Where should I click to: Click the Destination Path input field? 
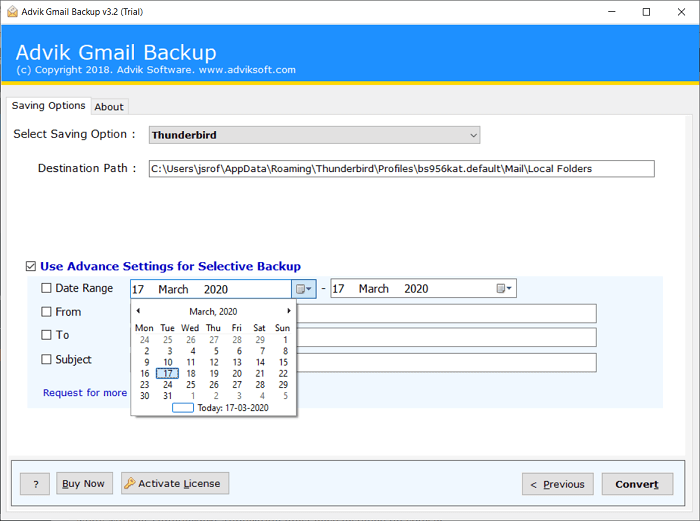pyautogui.click(x=401, y=169)
